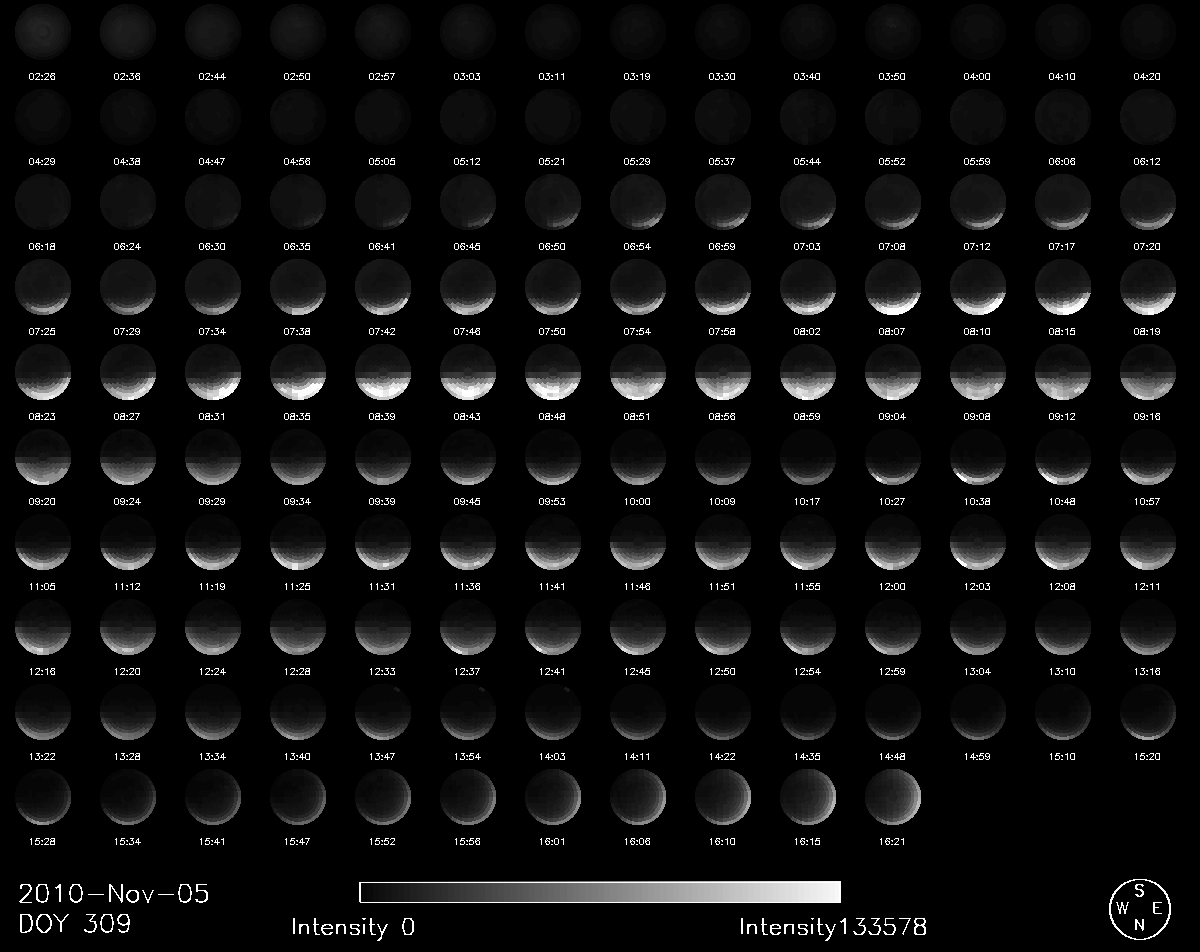The height and width of the screenshot is (952, 1200).
Task: Click the 07:50 time label
Action: point(553,331)
